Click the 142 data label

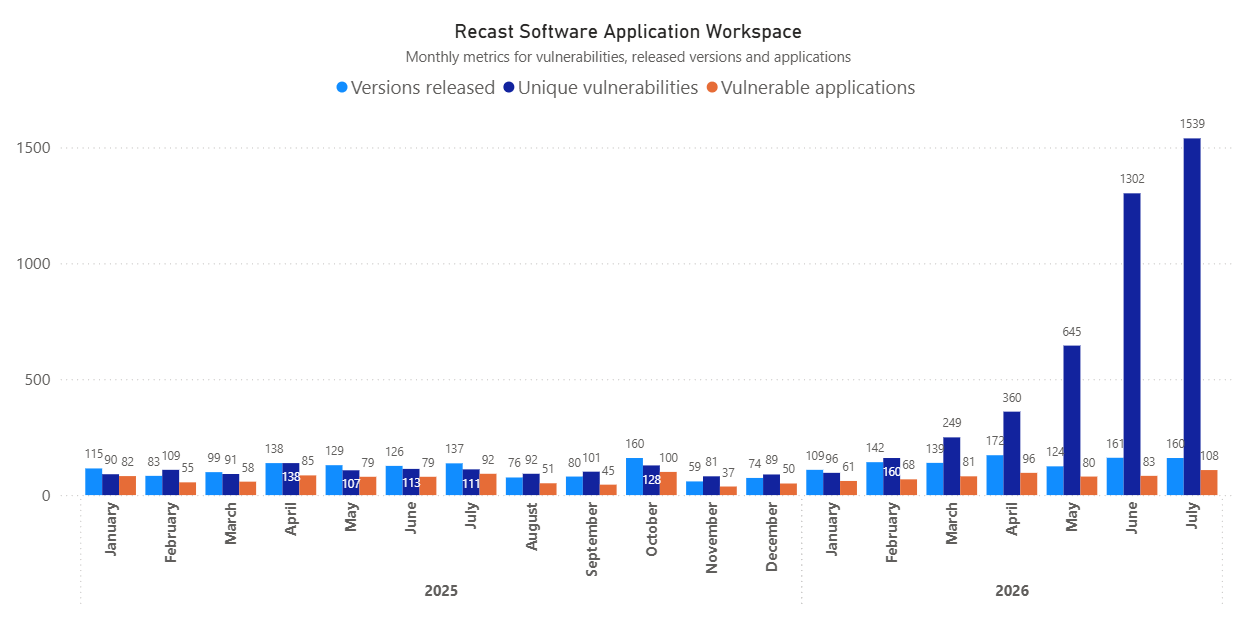[x=876, y=448]
